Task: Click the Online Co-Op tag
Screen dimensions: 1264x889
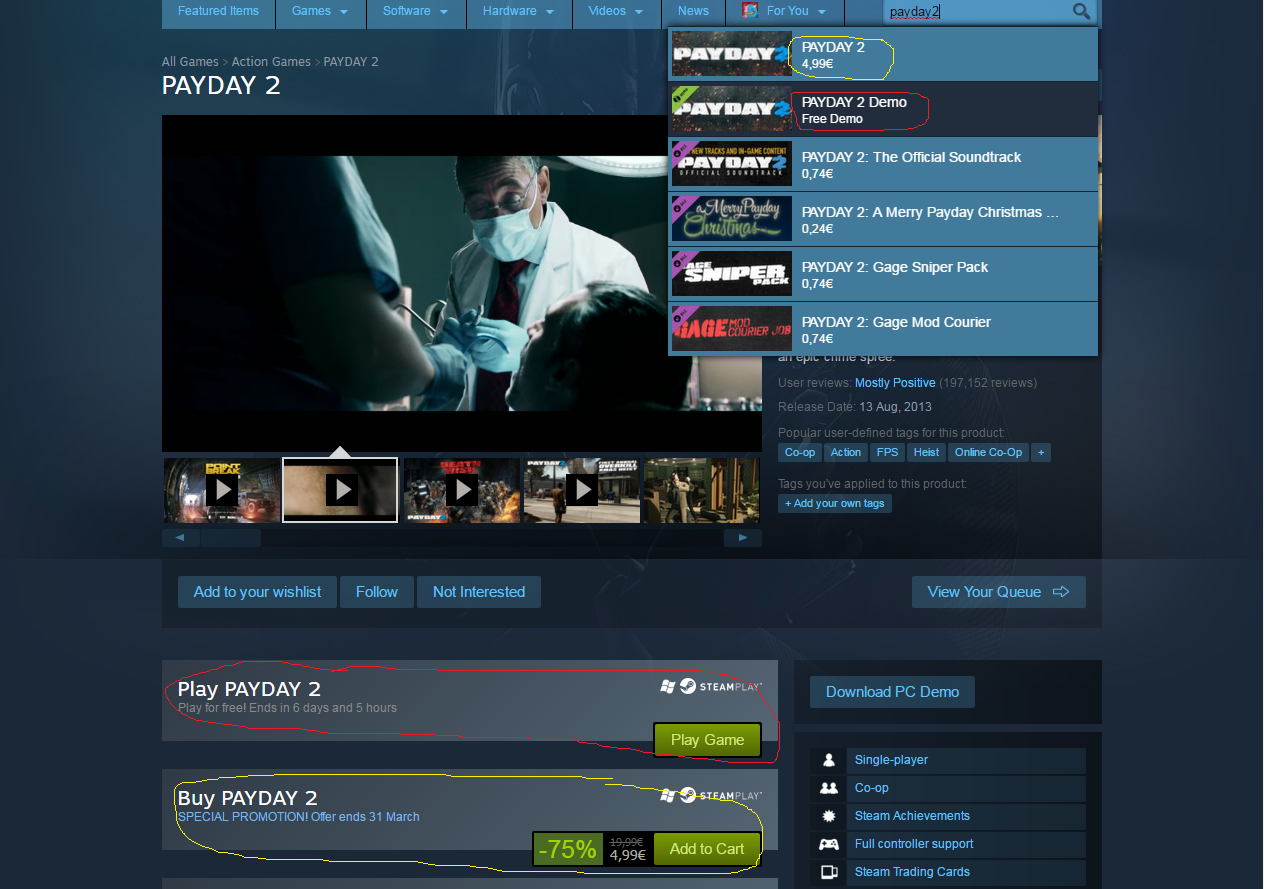Action: 989,453
